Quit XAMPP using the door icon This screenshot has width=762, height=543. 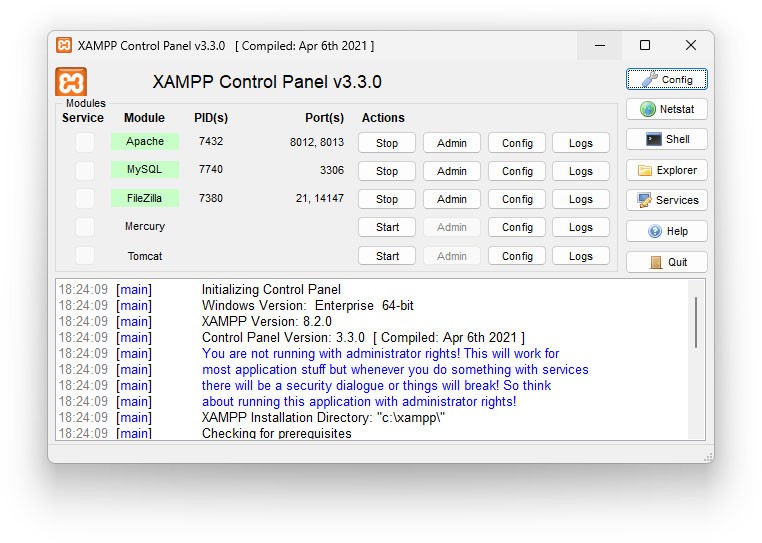click(x=667, y=262)
